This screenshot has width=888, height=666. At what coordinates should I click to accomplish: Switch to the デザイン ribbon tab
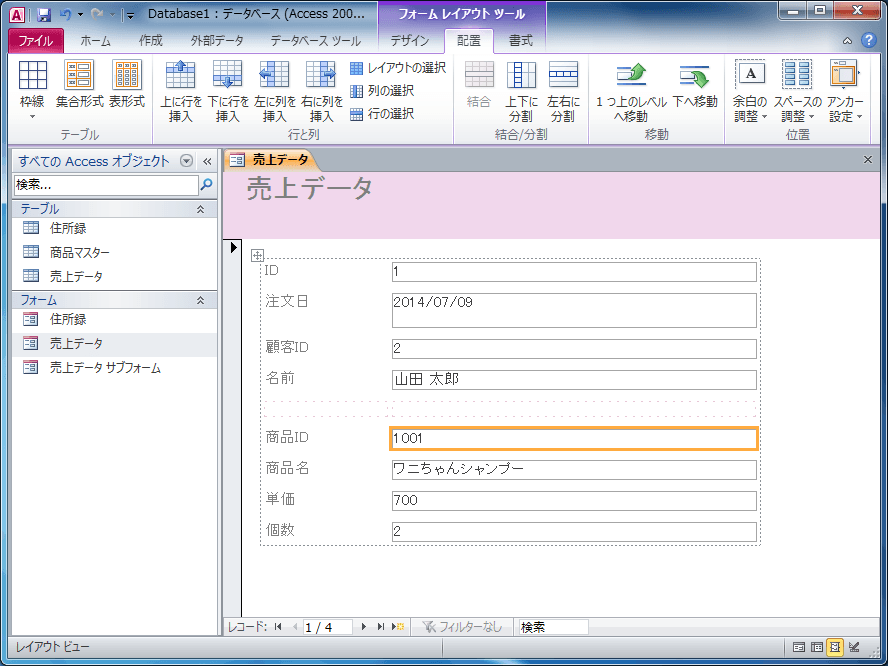coord(410,41)
